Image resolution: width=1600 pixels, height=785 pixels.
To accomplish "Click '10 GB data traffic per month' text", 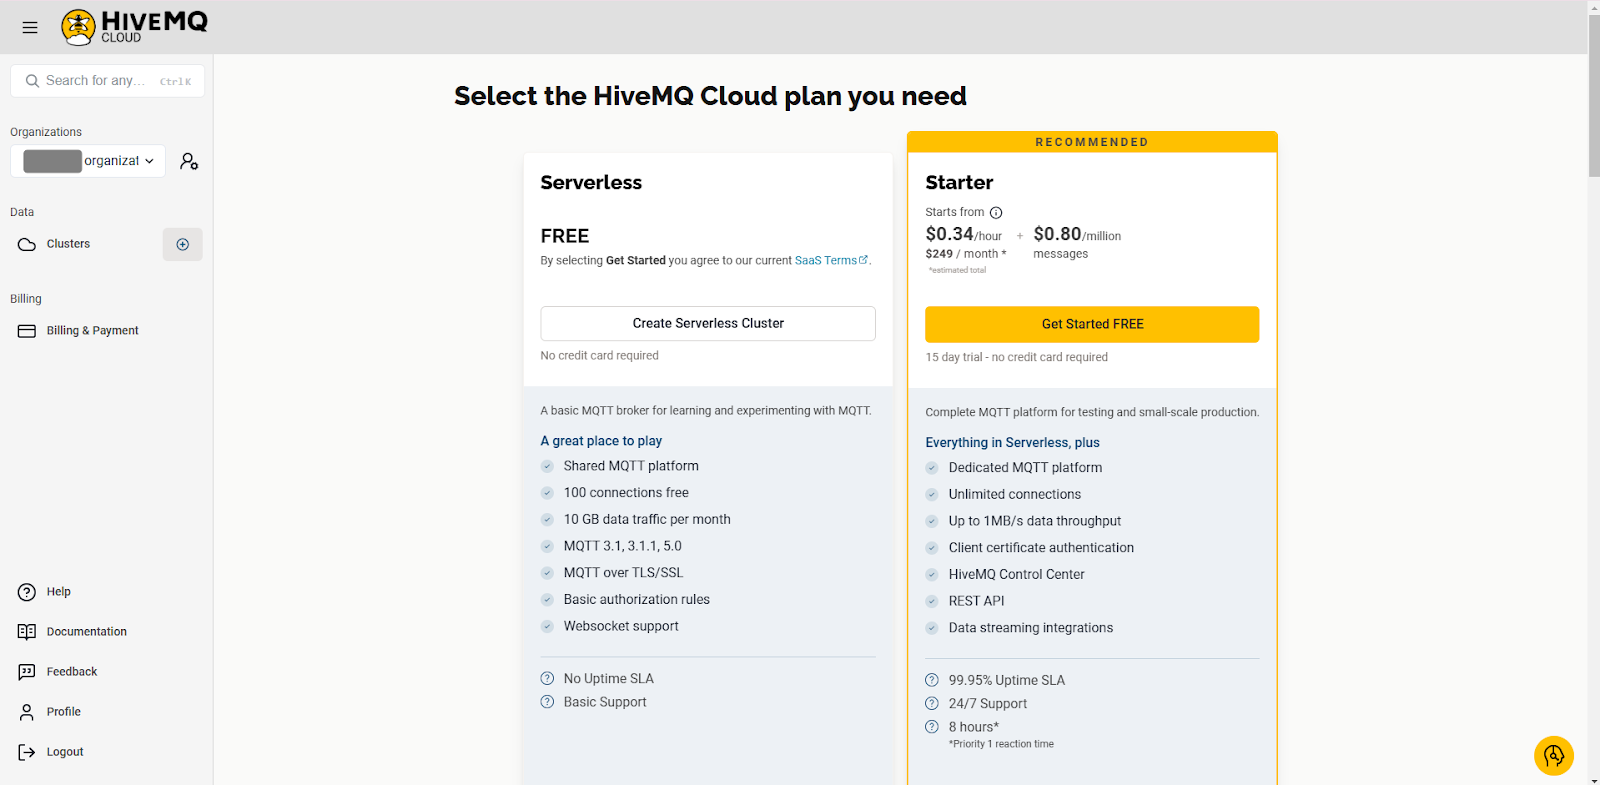I will [647, 519].
